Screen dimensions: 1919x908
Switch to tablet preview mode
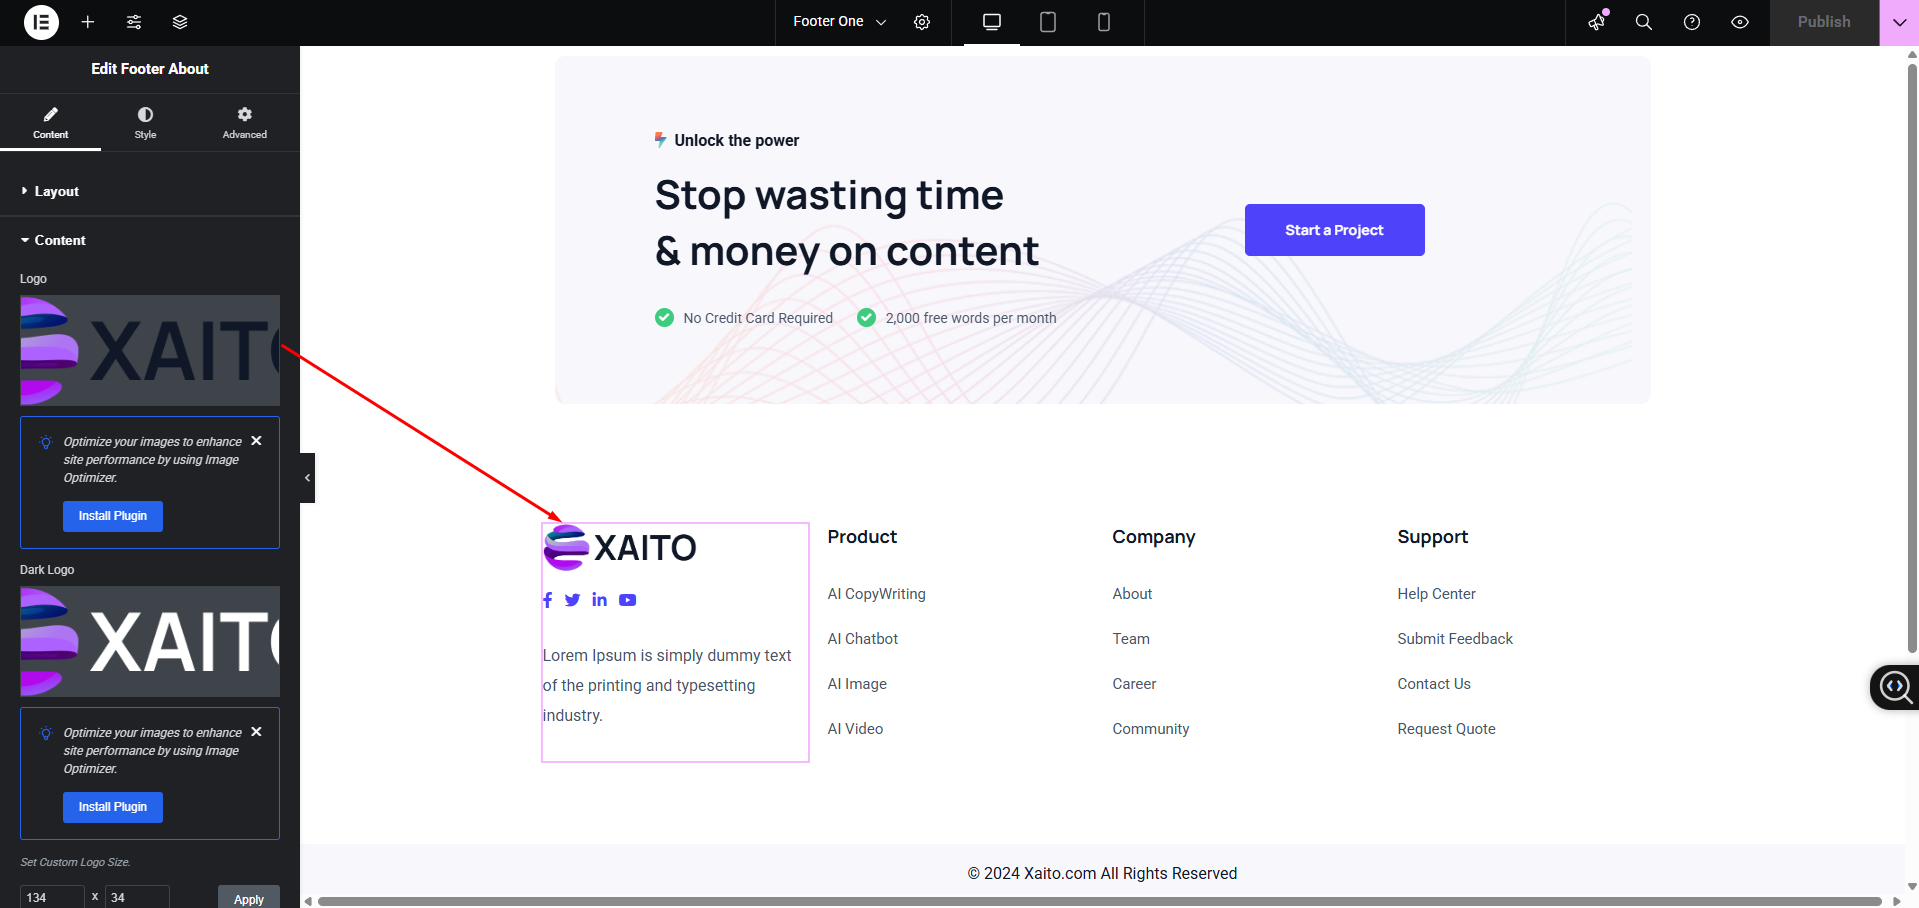(x=1047, y=22)
